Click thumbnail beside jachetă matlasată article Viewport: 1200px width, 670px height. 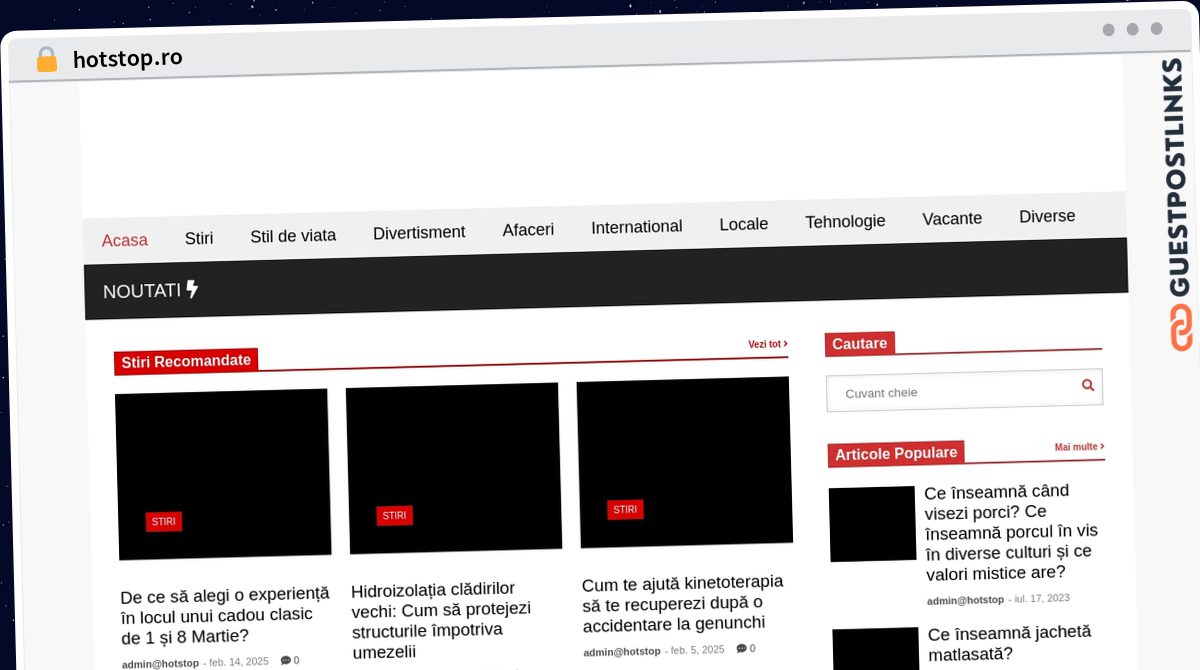click(876, 649)
